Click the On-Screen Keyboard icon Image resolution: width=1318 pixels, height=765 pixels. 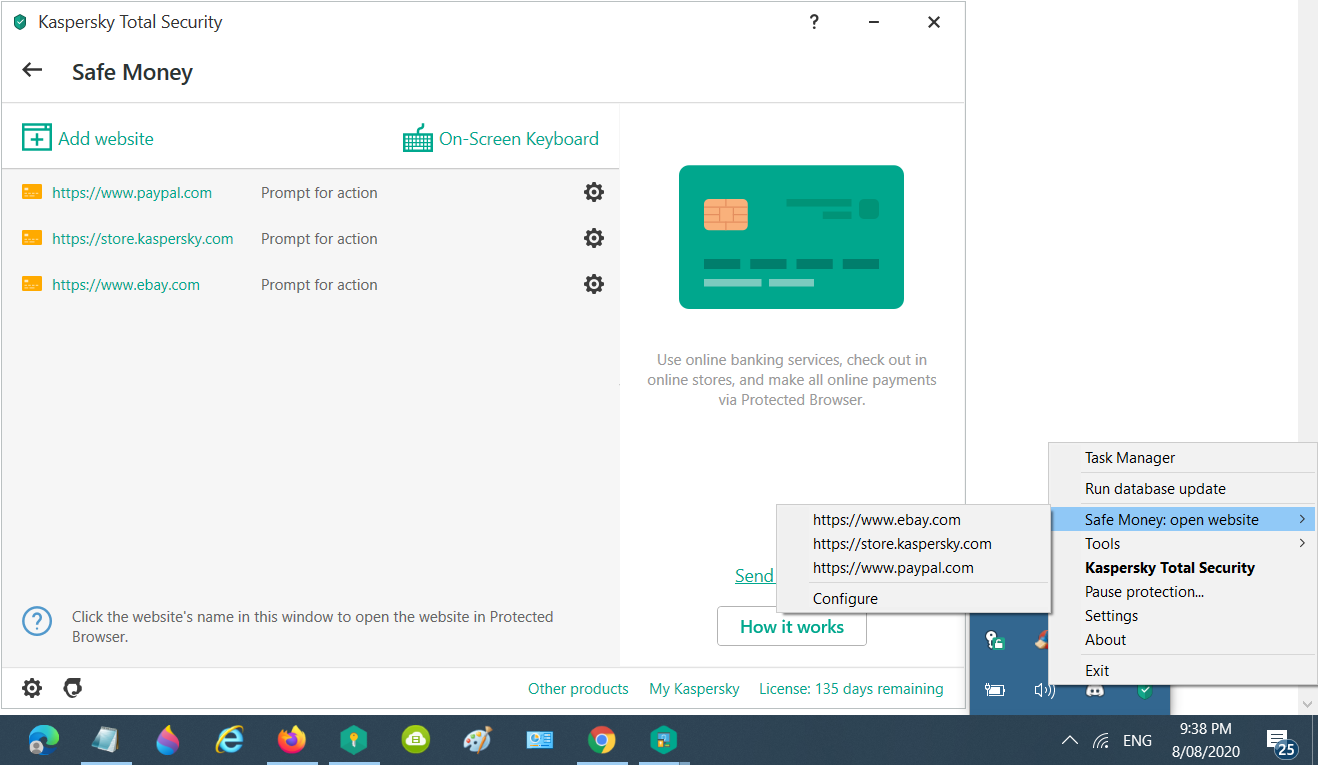click(x=418, y=138)
